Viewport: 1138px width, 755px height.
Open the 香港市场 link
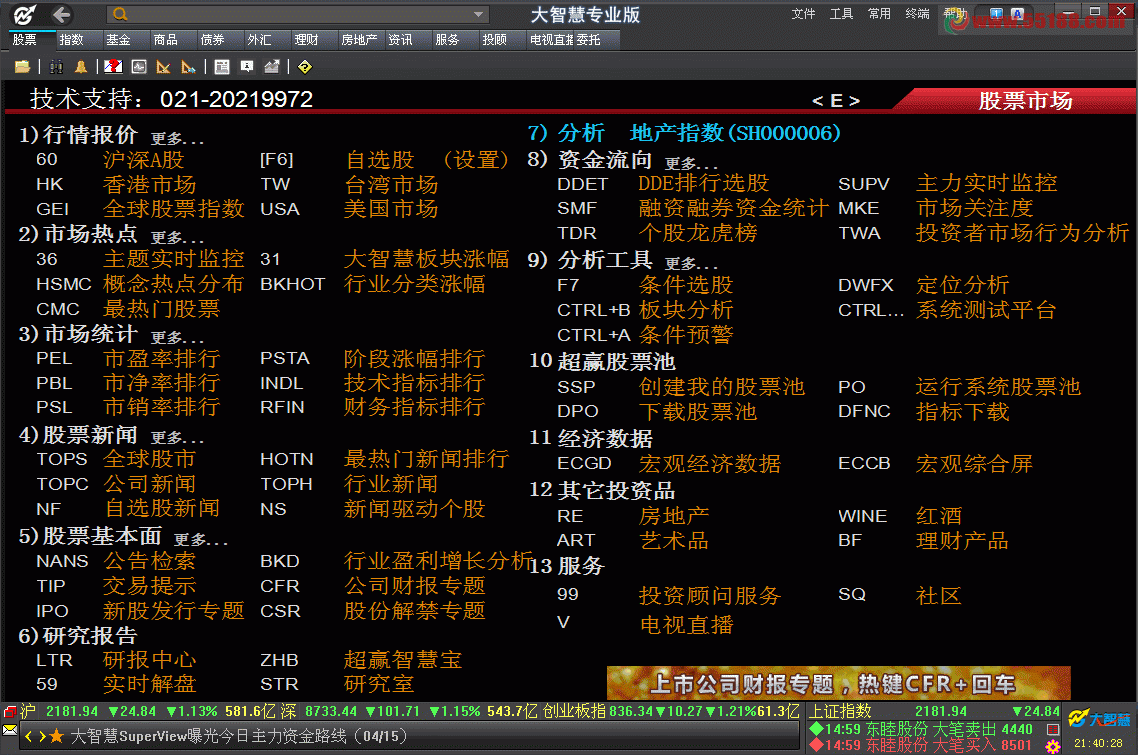(150, 184)
